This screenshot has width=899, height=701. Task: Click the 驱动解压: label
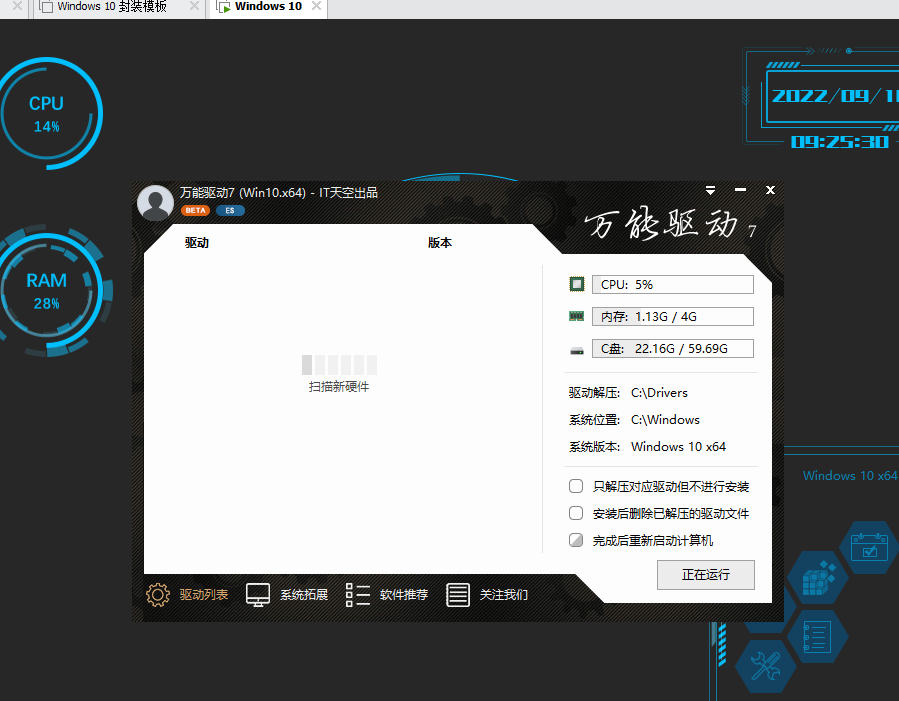pyautogui.click(x=595, y=393)
